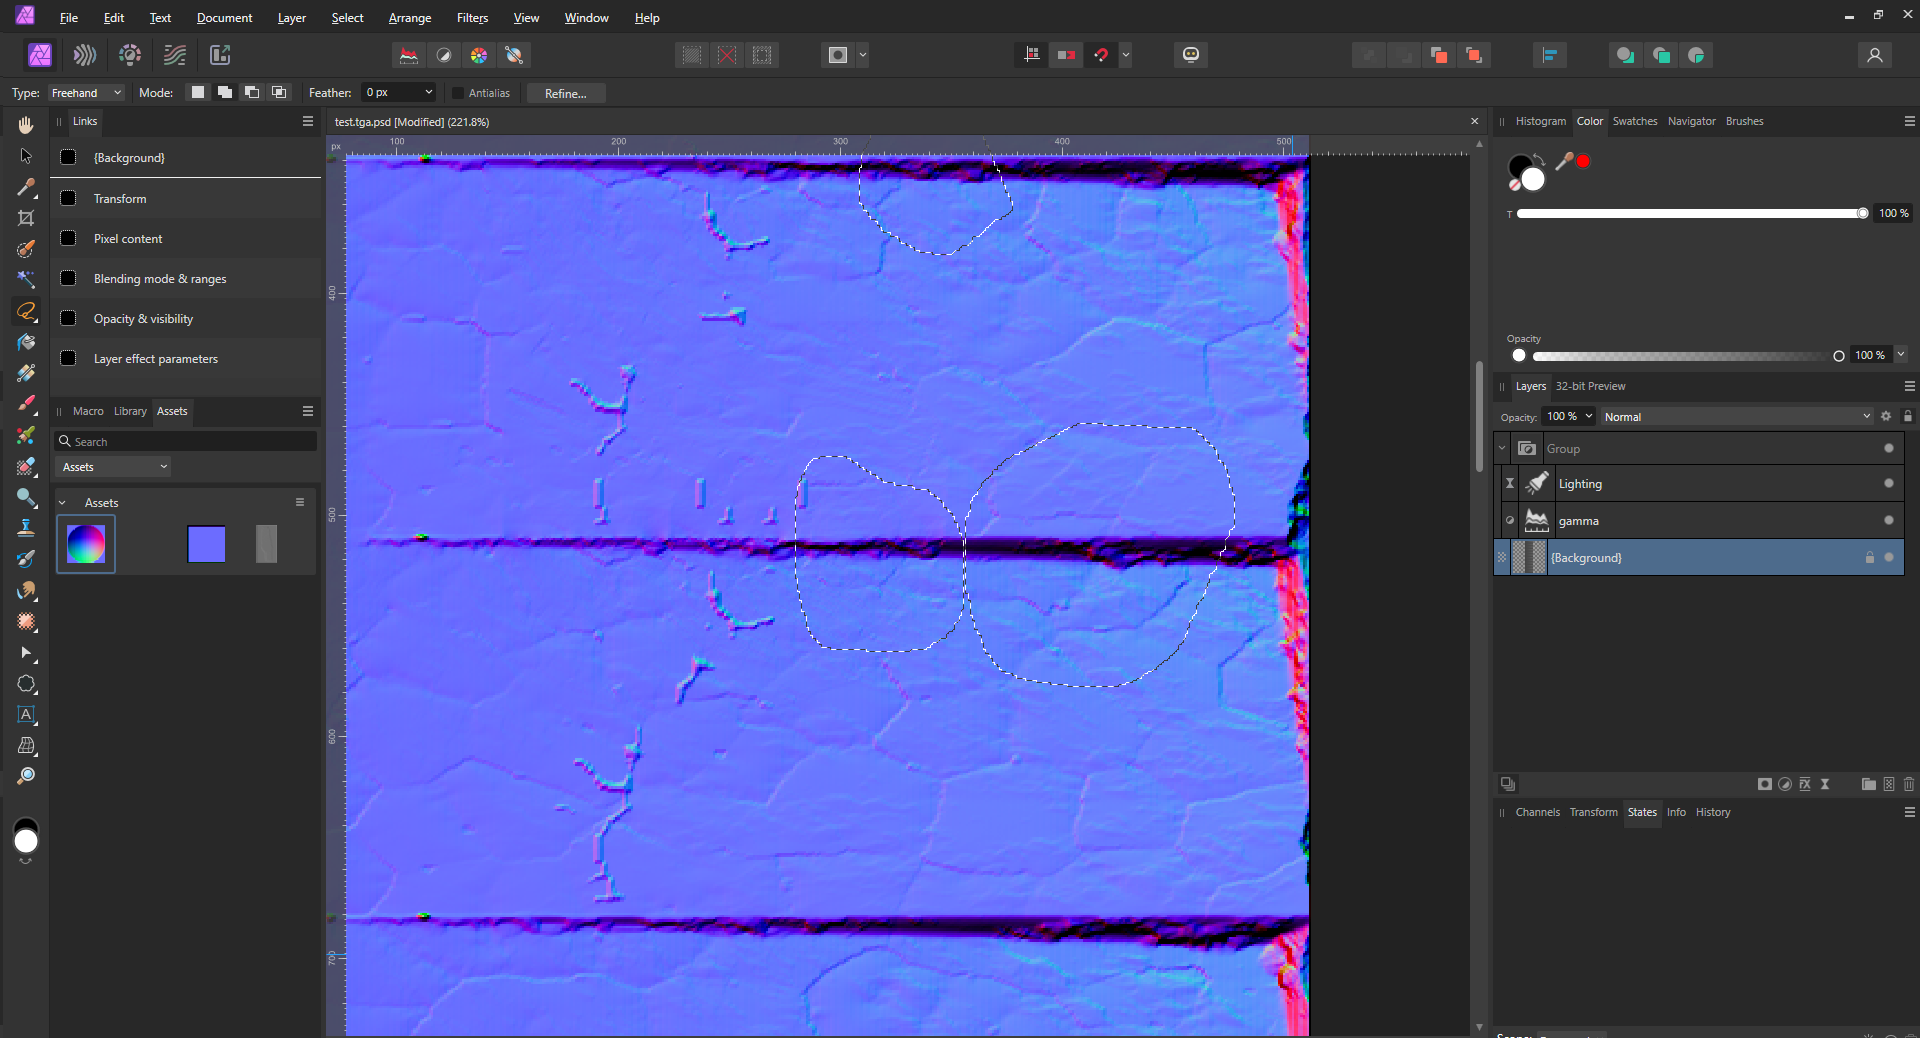Apply Auto Levels from toolbar

409,55
